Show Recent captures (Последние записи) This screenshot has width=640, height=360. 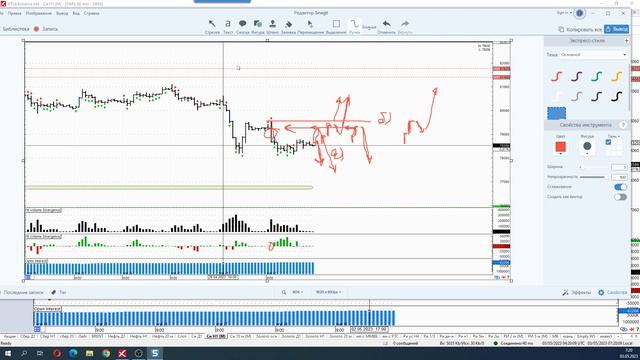click(23, 292)
